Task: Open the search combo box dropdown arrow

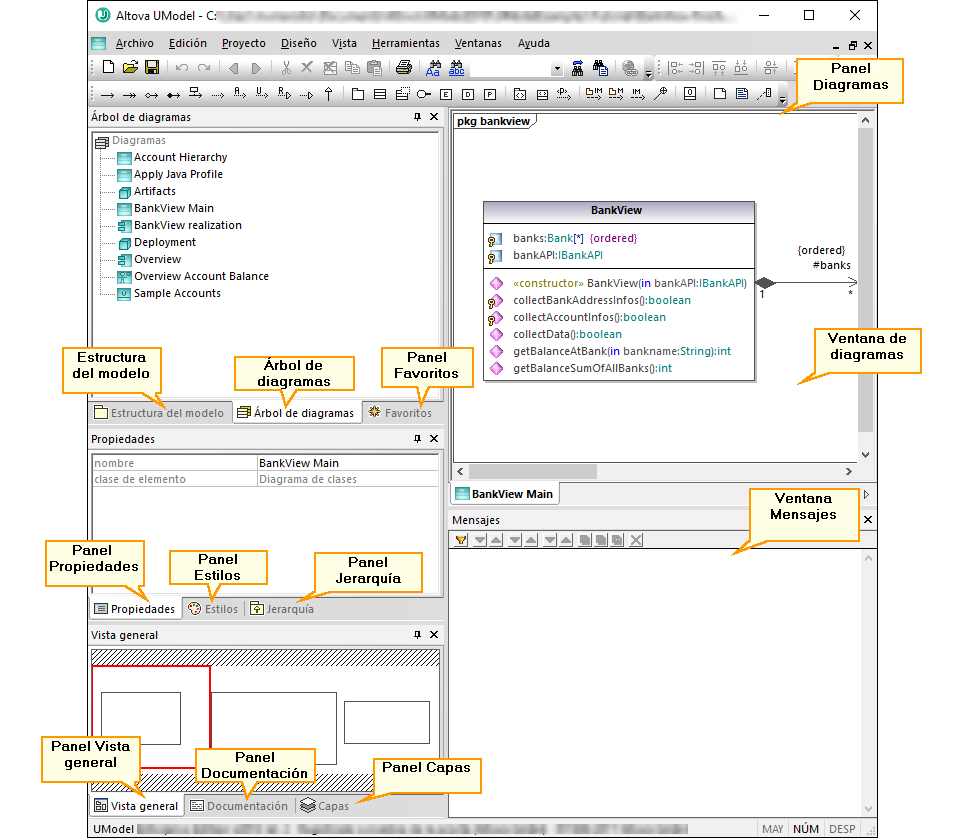Action: pyautogui.click(x=557, y=68)
